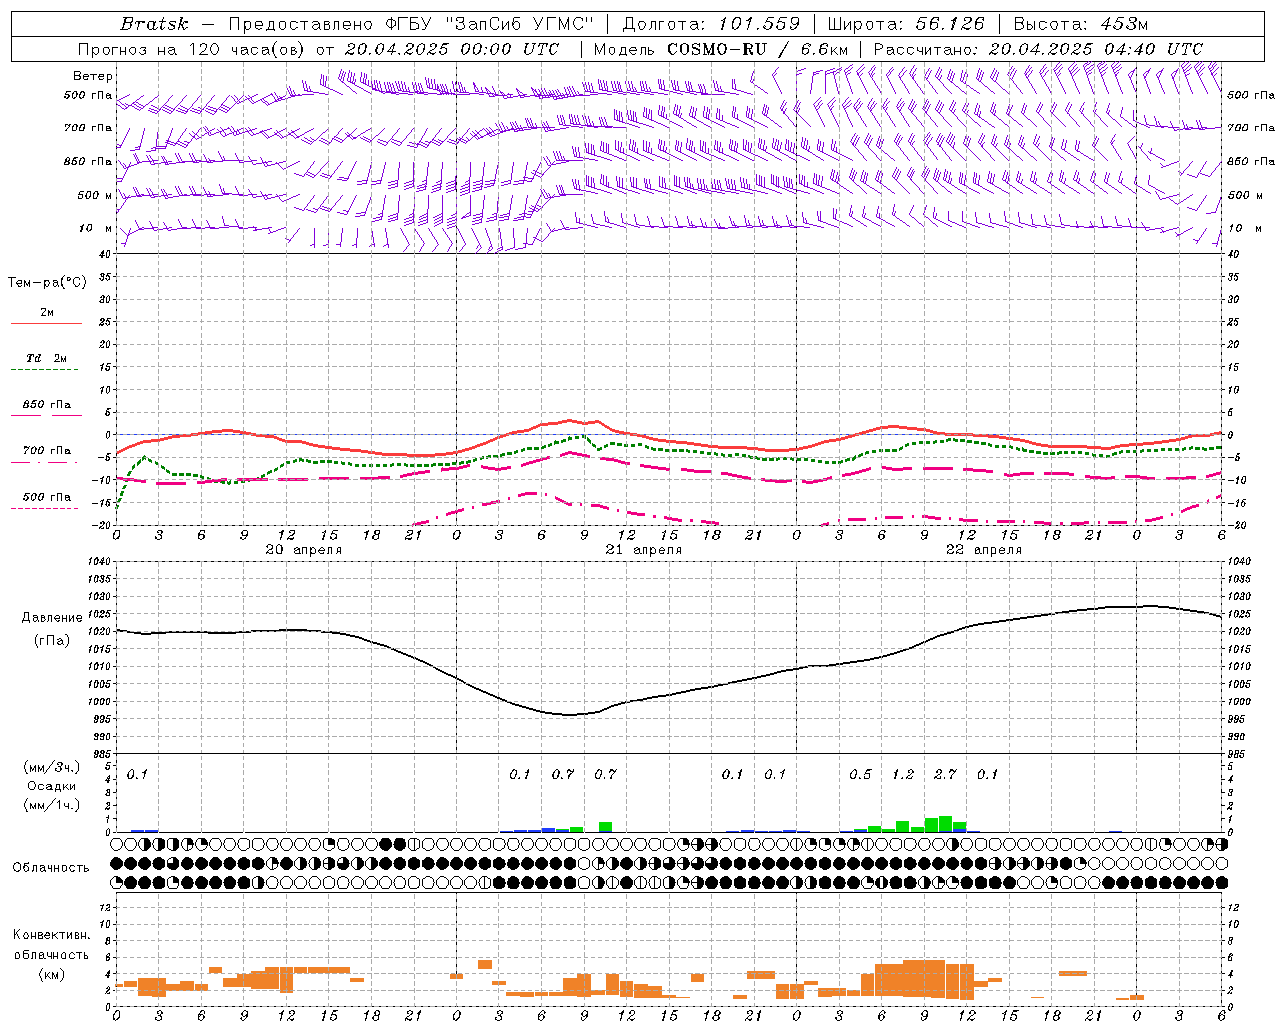Select the Осадки precipitation label

coord(52,786)
